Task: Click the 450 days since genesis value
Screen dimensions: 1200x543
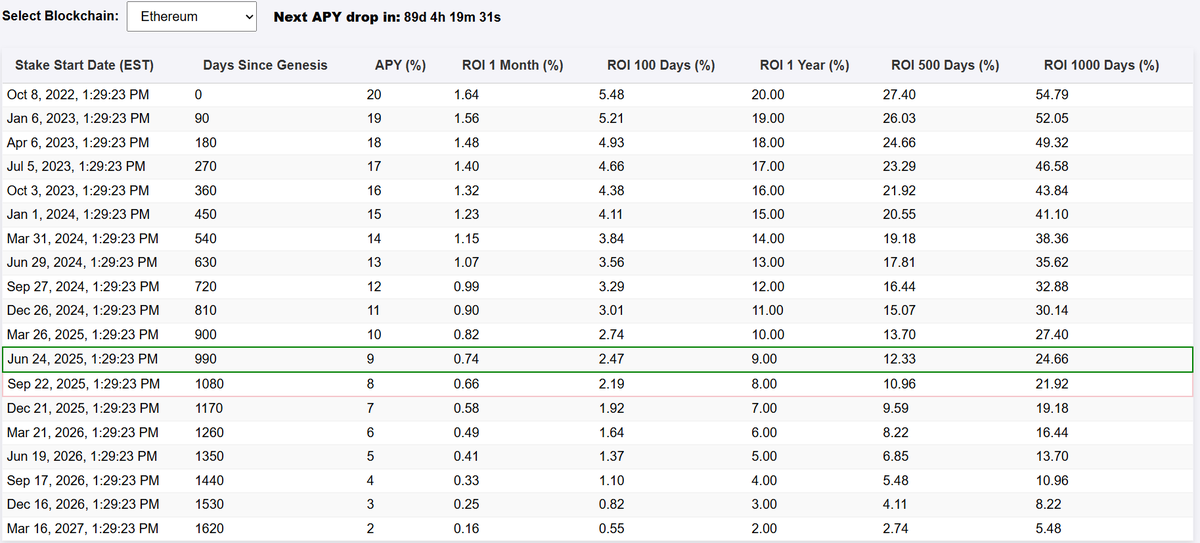Action: pyautogui.click(x=206, y=214)
